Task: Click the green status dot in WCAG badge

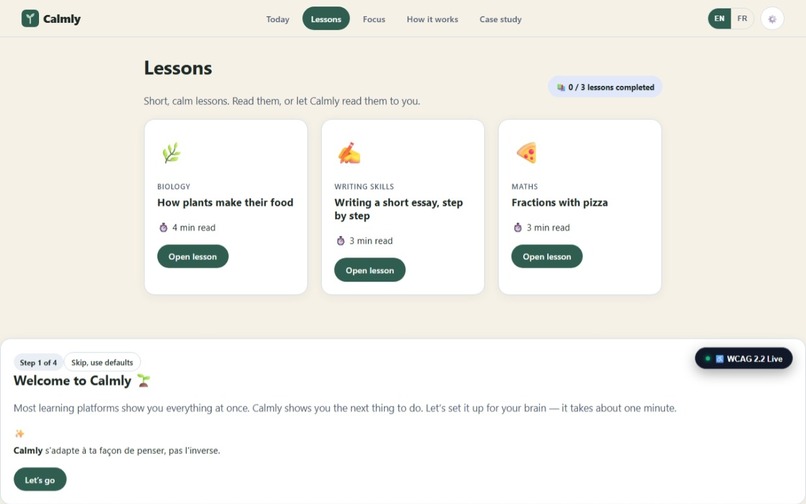Action: tap(707, 358)
